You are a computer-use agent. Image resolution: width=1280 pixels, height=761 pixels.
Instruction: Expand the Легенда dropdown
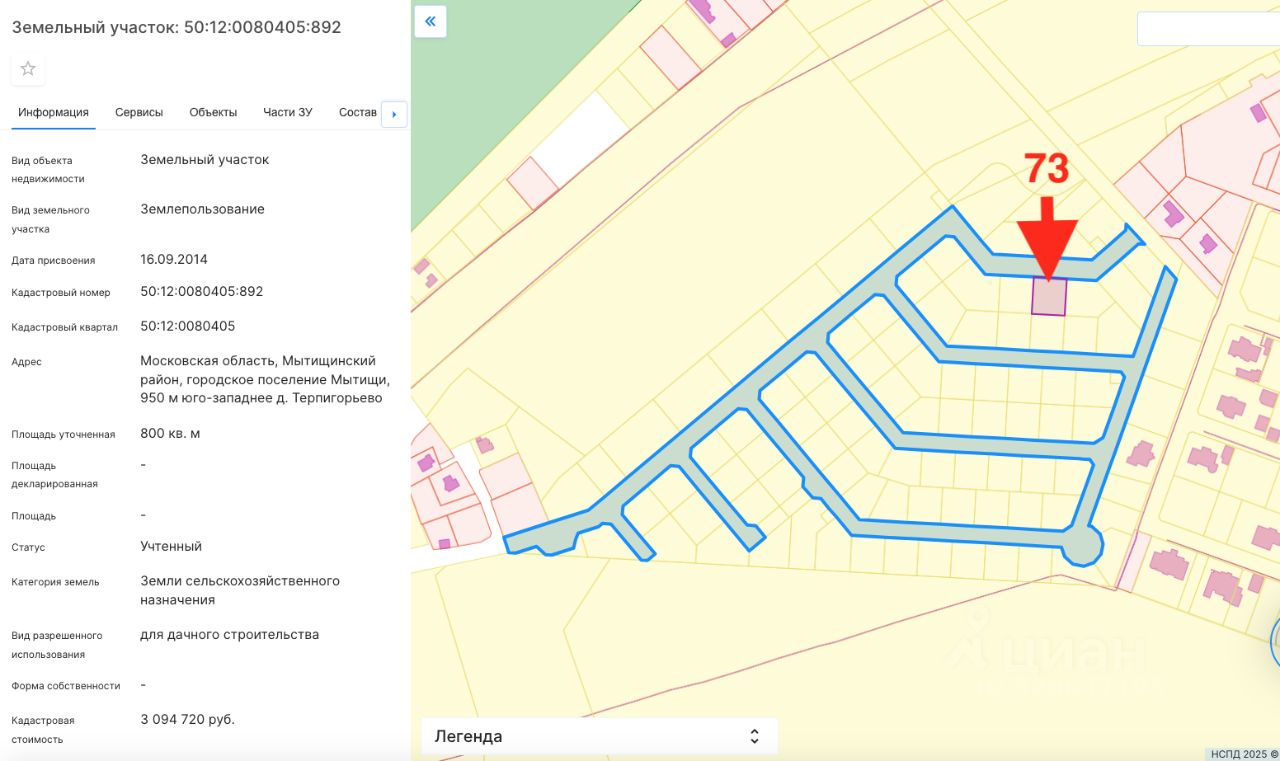click(597, 737)
